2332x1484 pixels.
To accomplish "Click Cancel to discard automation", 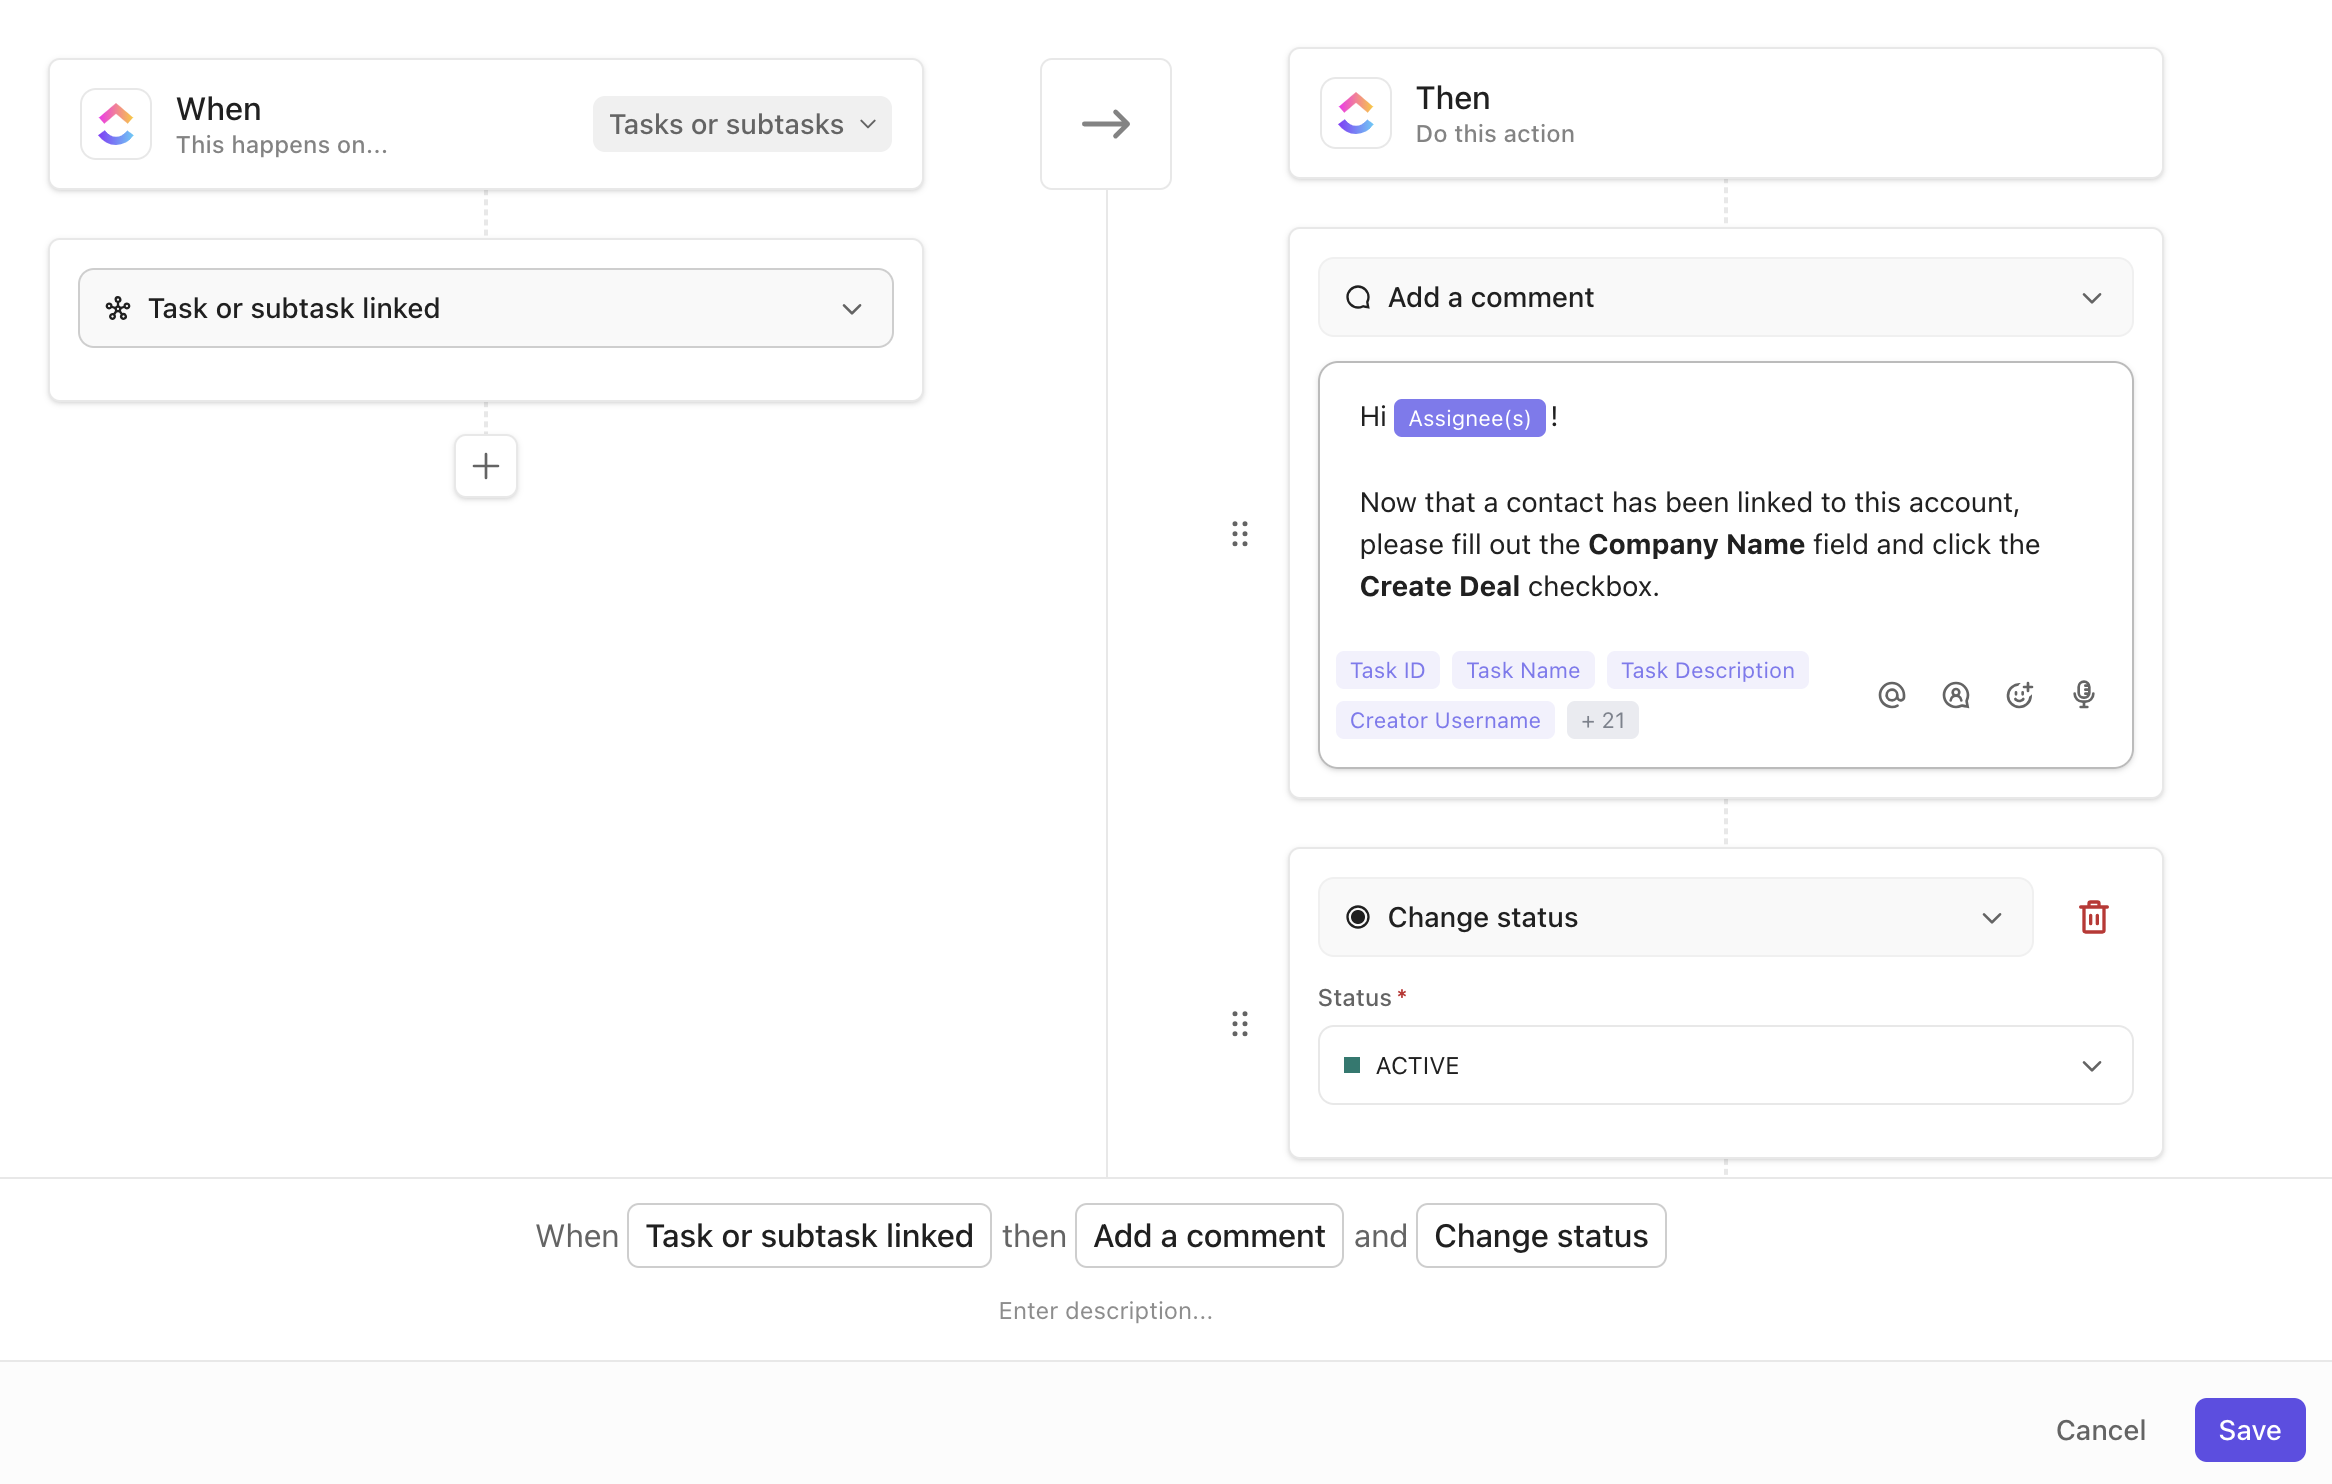I will point(2100,1430).
